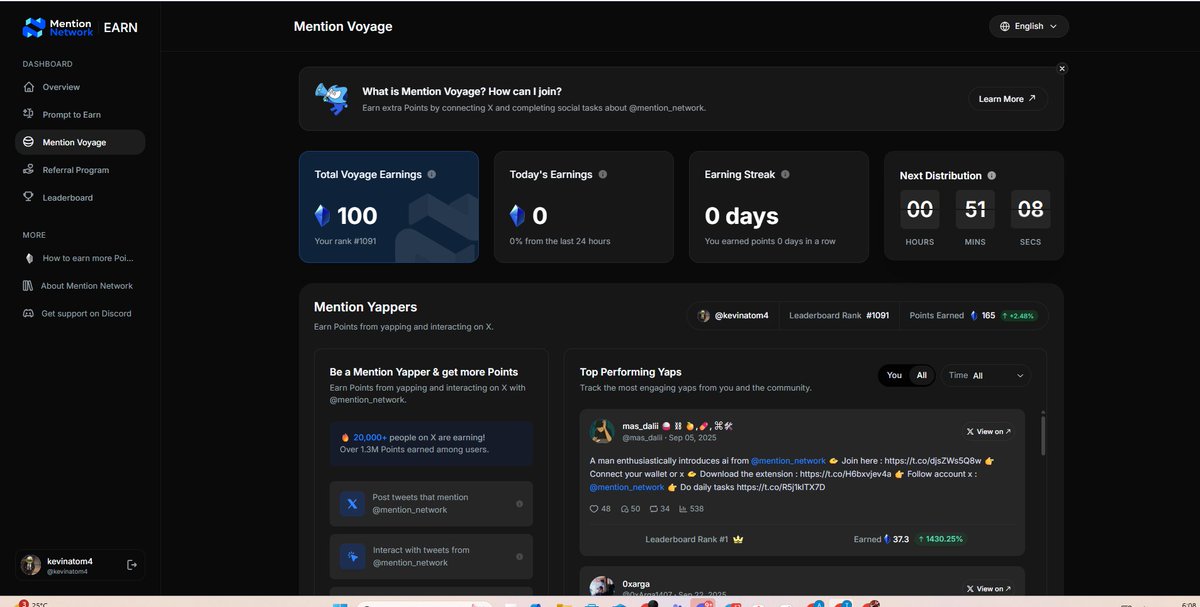Click the Overview home icon
The image size is (1200, 607).
(29, 87)
